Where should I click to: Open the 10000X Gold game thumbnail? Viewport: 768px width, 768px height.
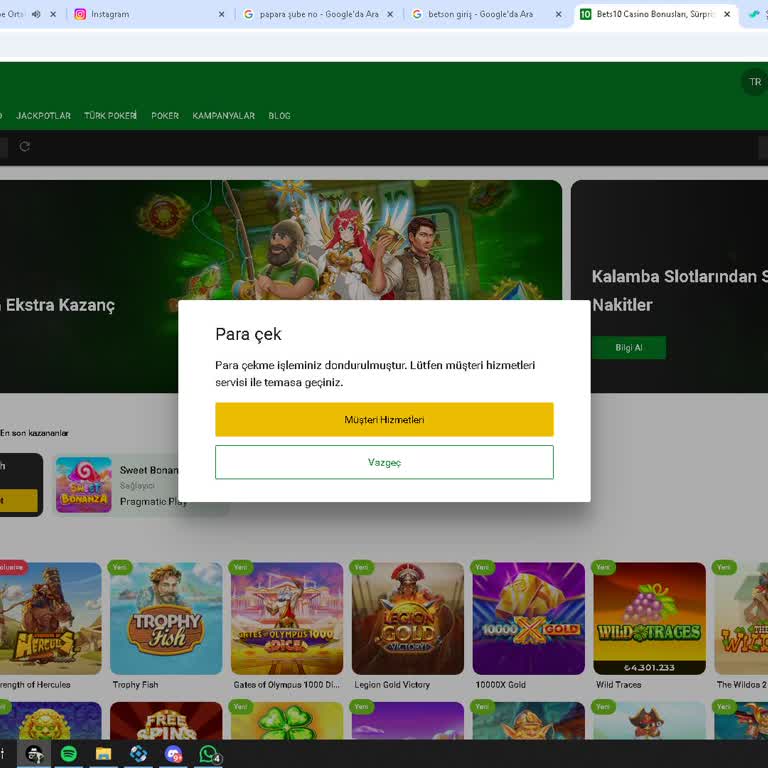[528, 618]
